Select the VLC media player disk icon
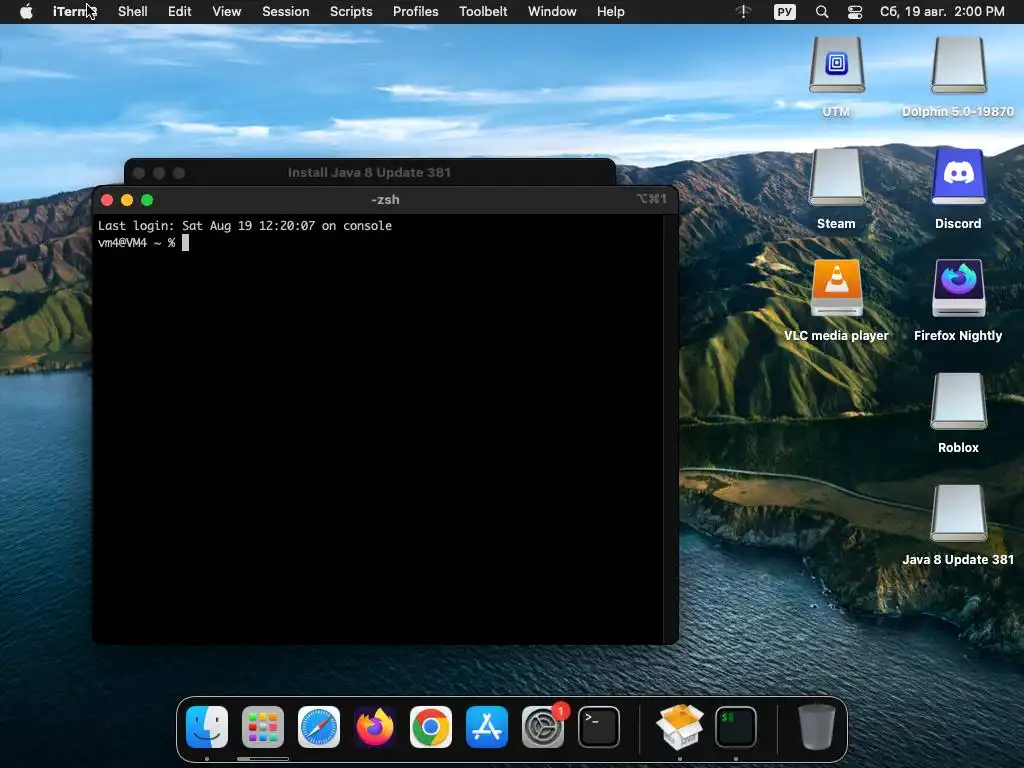The height and width of the screenshot is (768, 1024). (837, 288)
